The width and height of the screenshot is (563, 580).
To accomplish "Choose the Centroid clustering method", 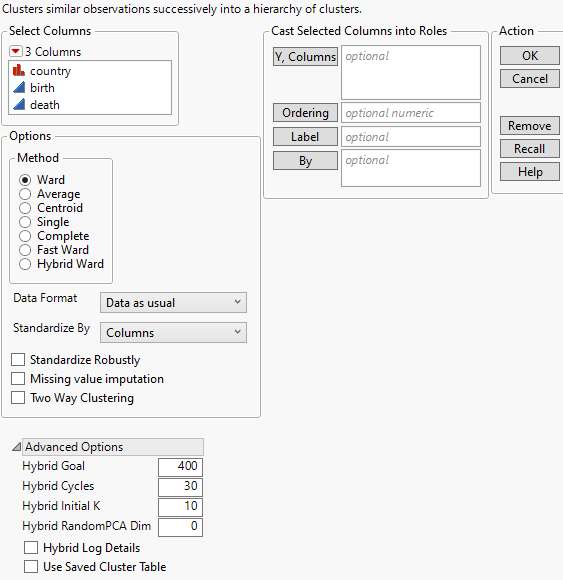I will point(25,208).
